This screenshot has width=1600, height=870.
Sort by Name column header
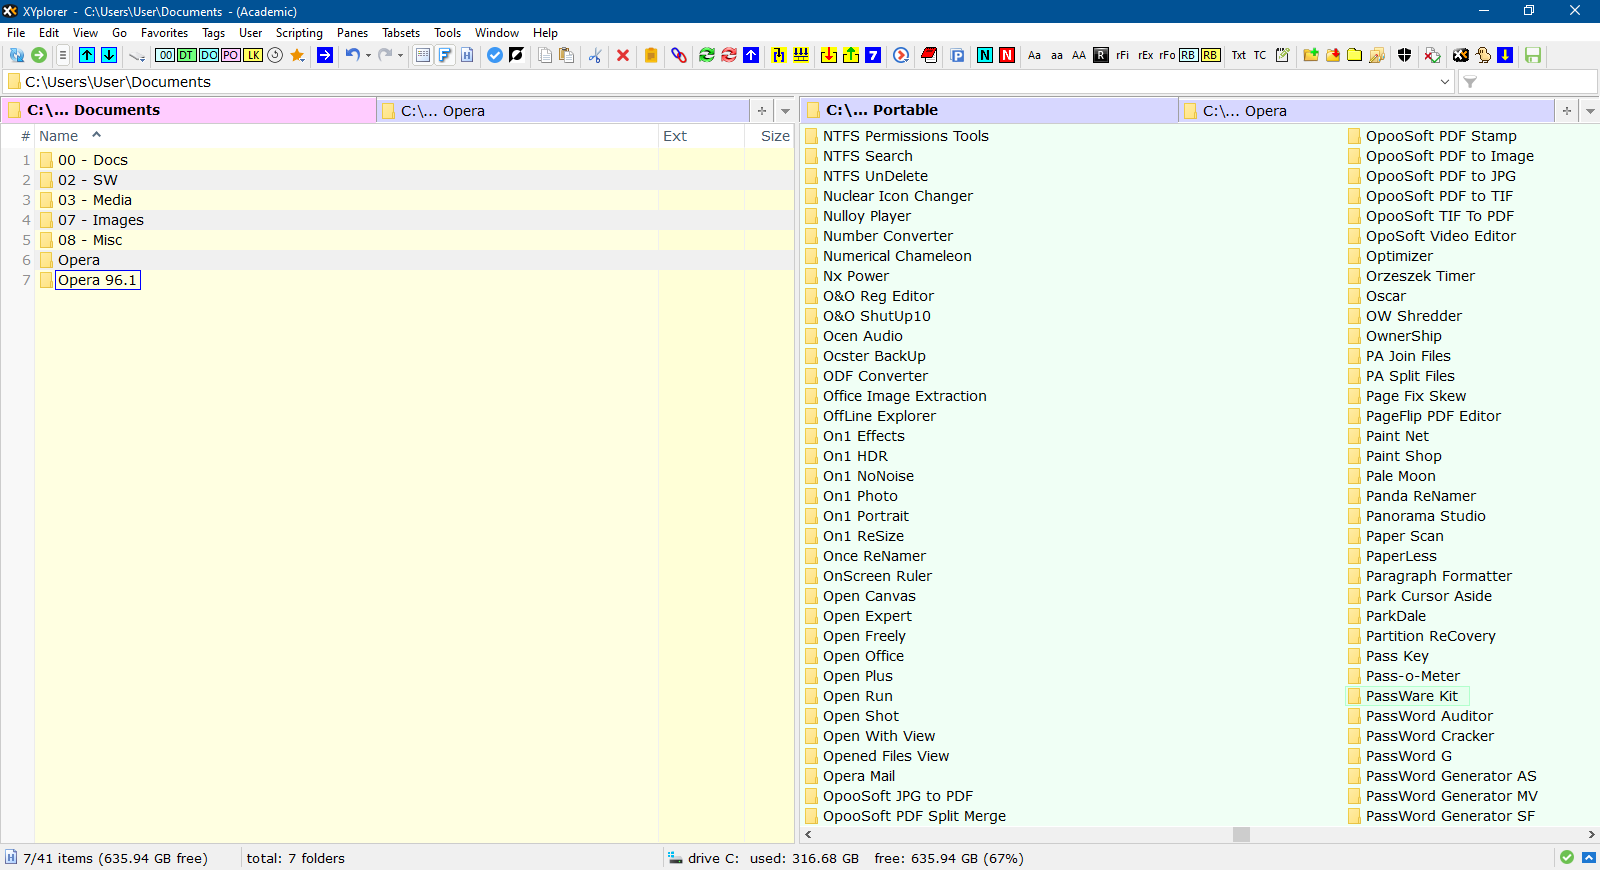[346, 136]
